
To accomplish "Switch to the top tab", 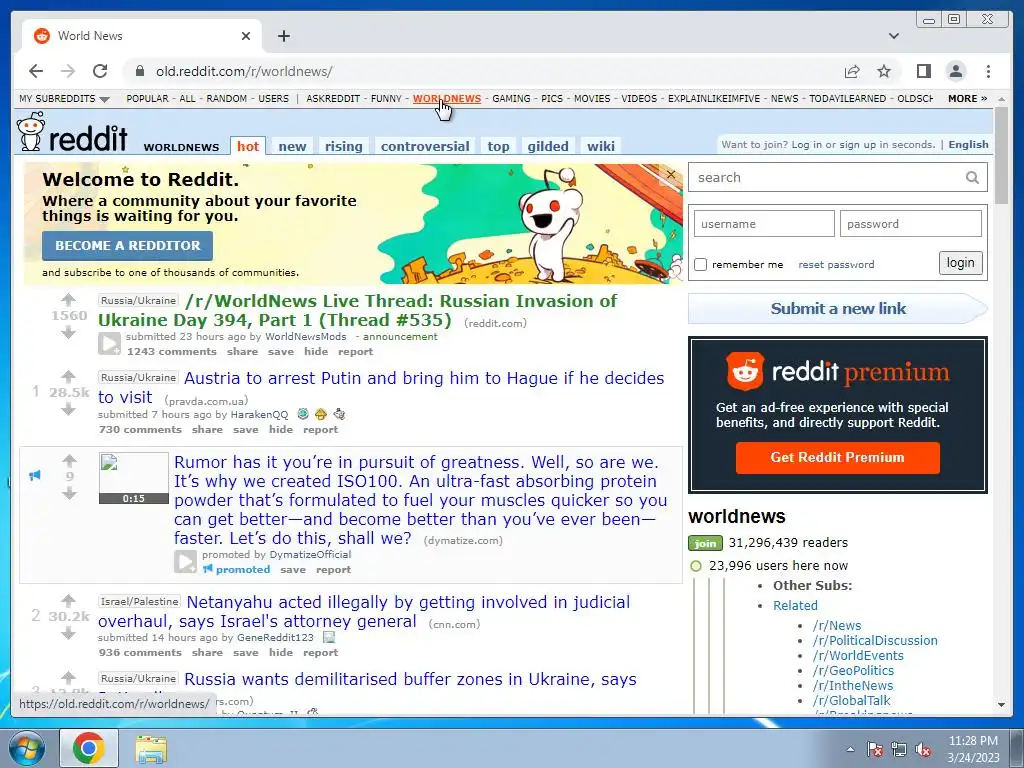I will click(498, 146).
